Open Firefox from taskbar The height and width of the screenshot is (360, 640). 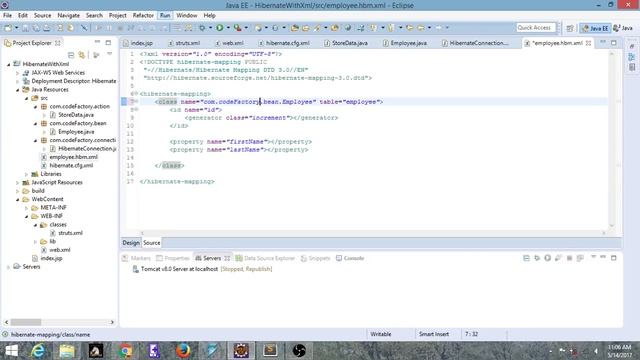[183, 351]
